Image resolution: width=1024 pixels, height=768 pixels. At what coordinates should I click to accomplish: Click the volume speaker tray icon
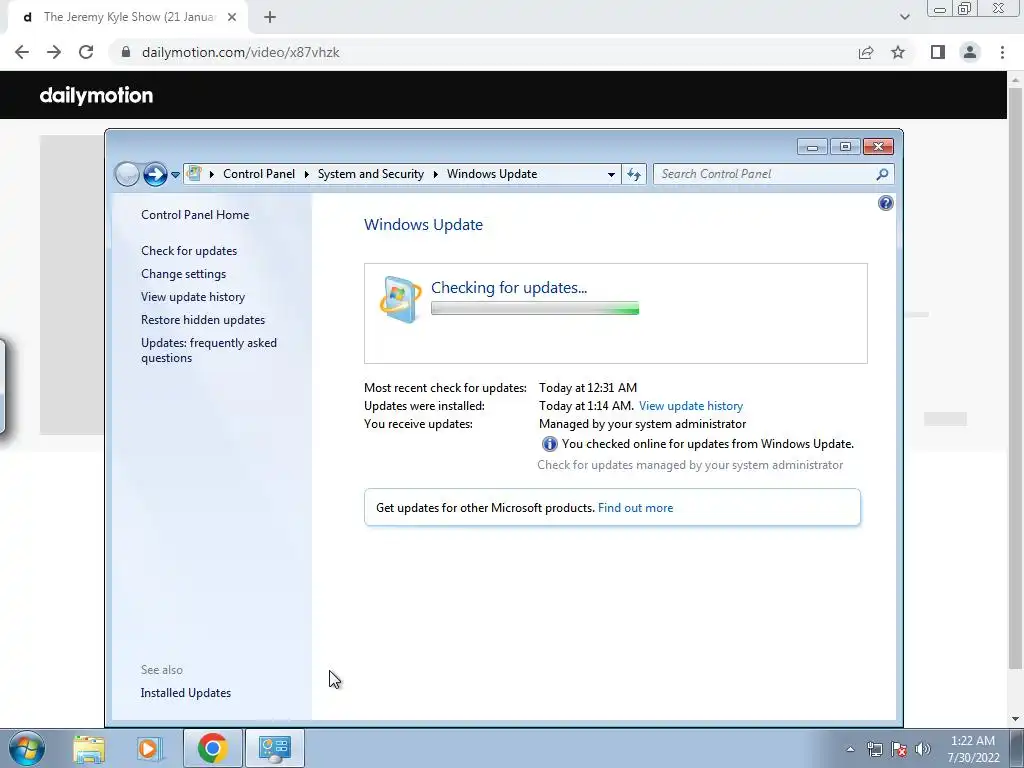(923, 749)
